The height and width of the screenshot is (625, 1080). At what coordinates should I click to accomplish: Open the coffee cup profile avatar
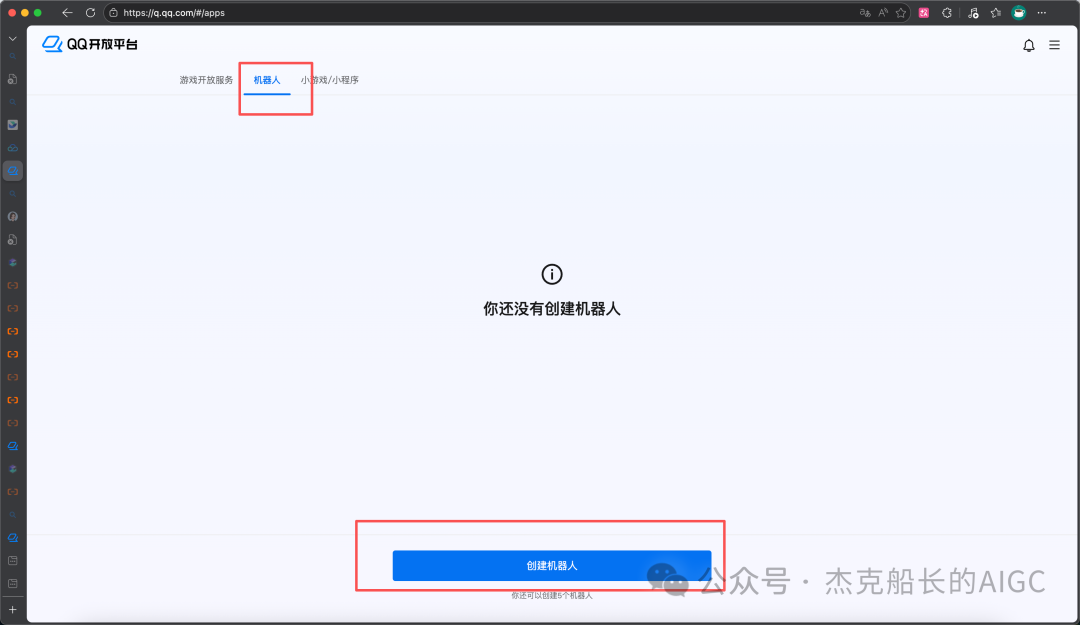tap(1019, 12)
